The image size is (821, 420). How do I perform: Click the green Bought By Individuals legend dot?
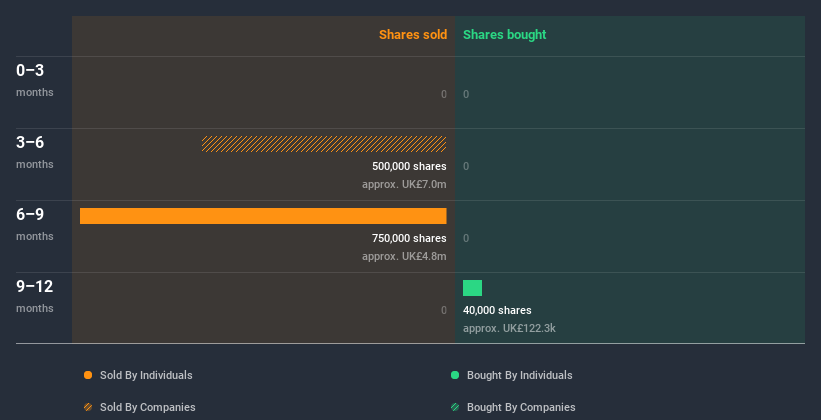[455, 375]
